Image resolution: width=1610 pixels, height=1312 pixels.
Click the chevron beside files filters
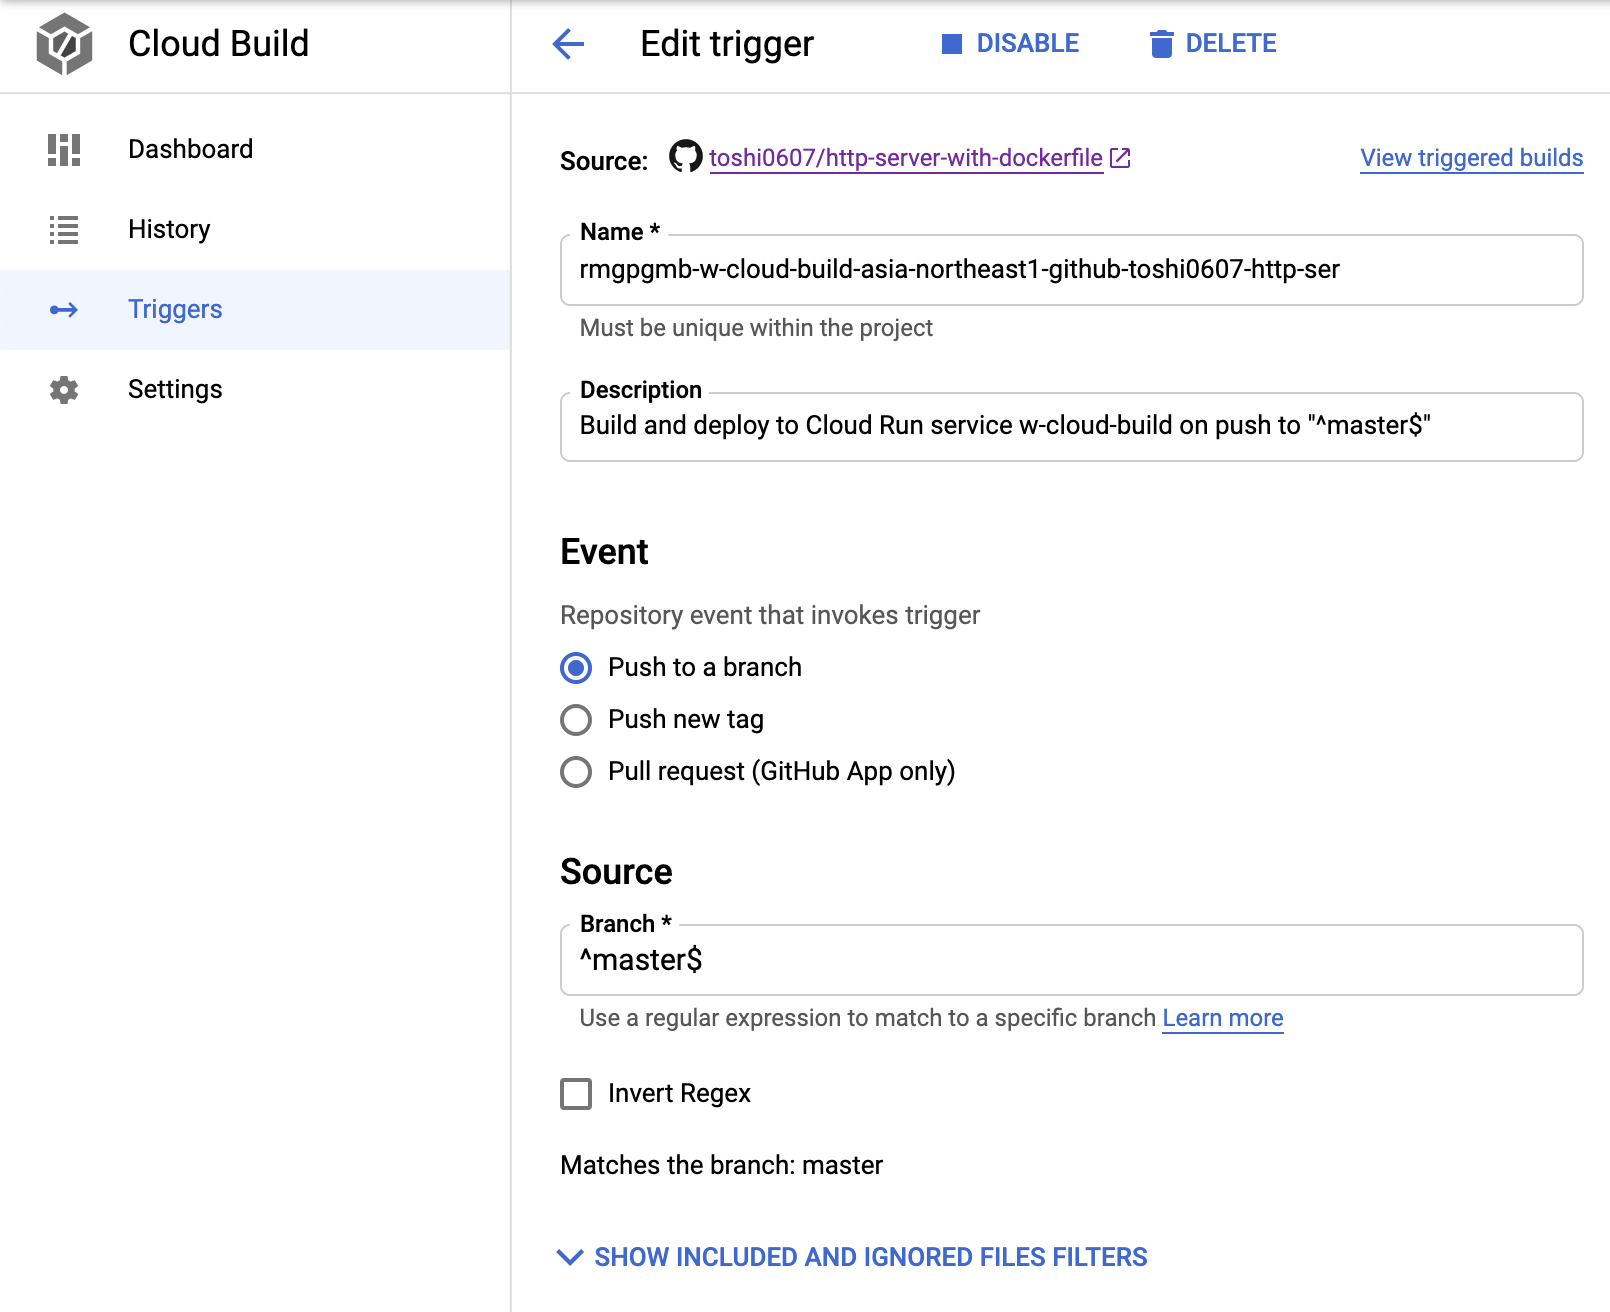pos(570,1257)
